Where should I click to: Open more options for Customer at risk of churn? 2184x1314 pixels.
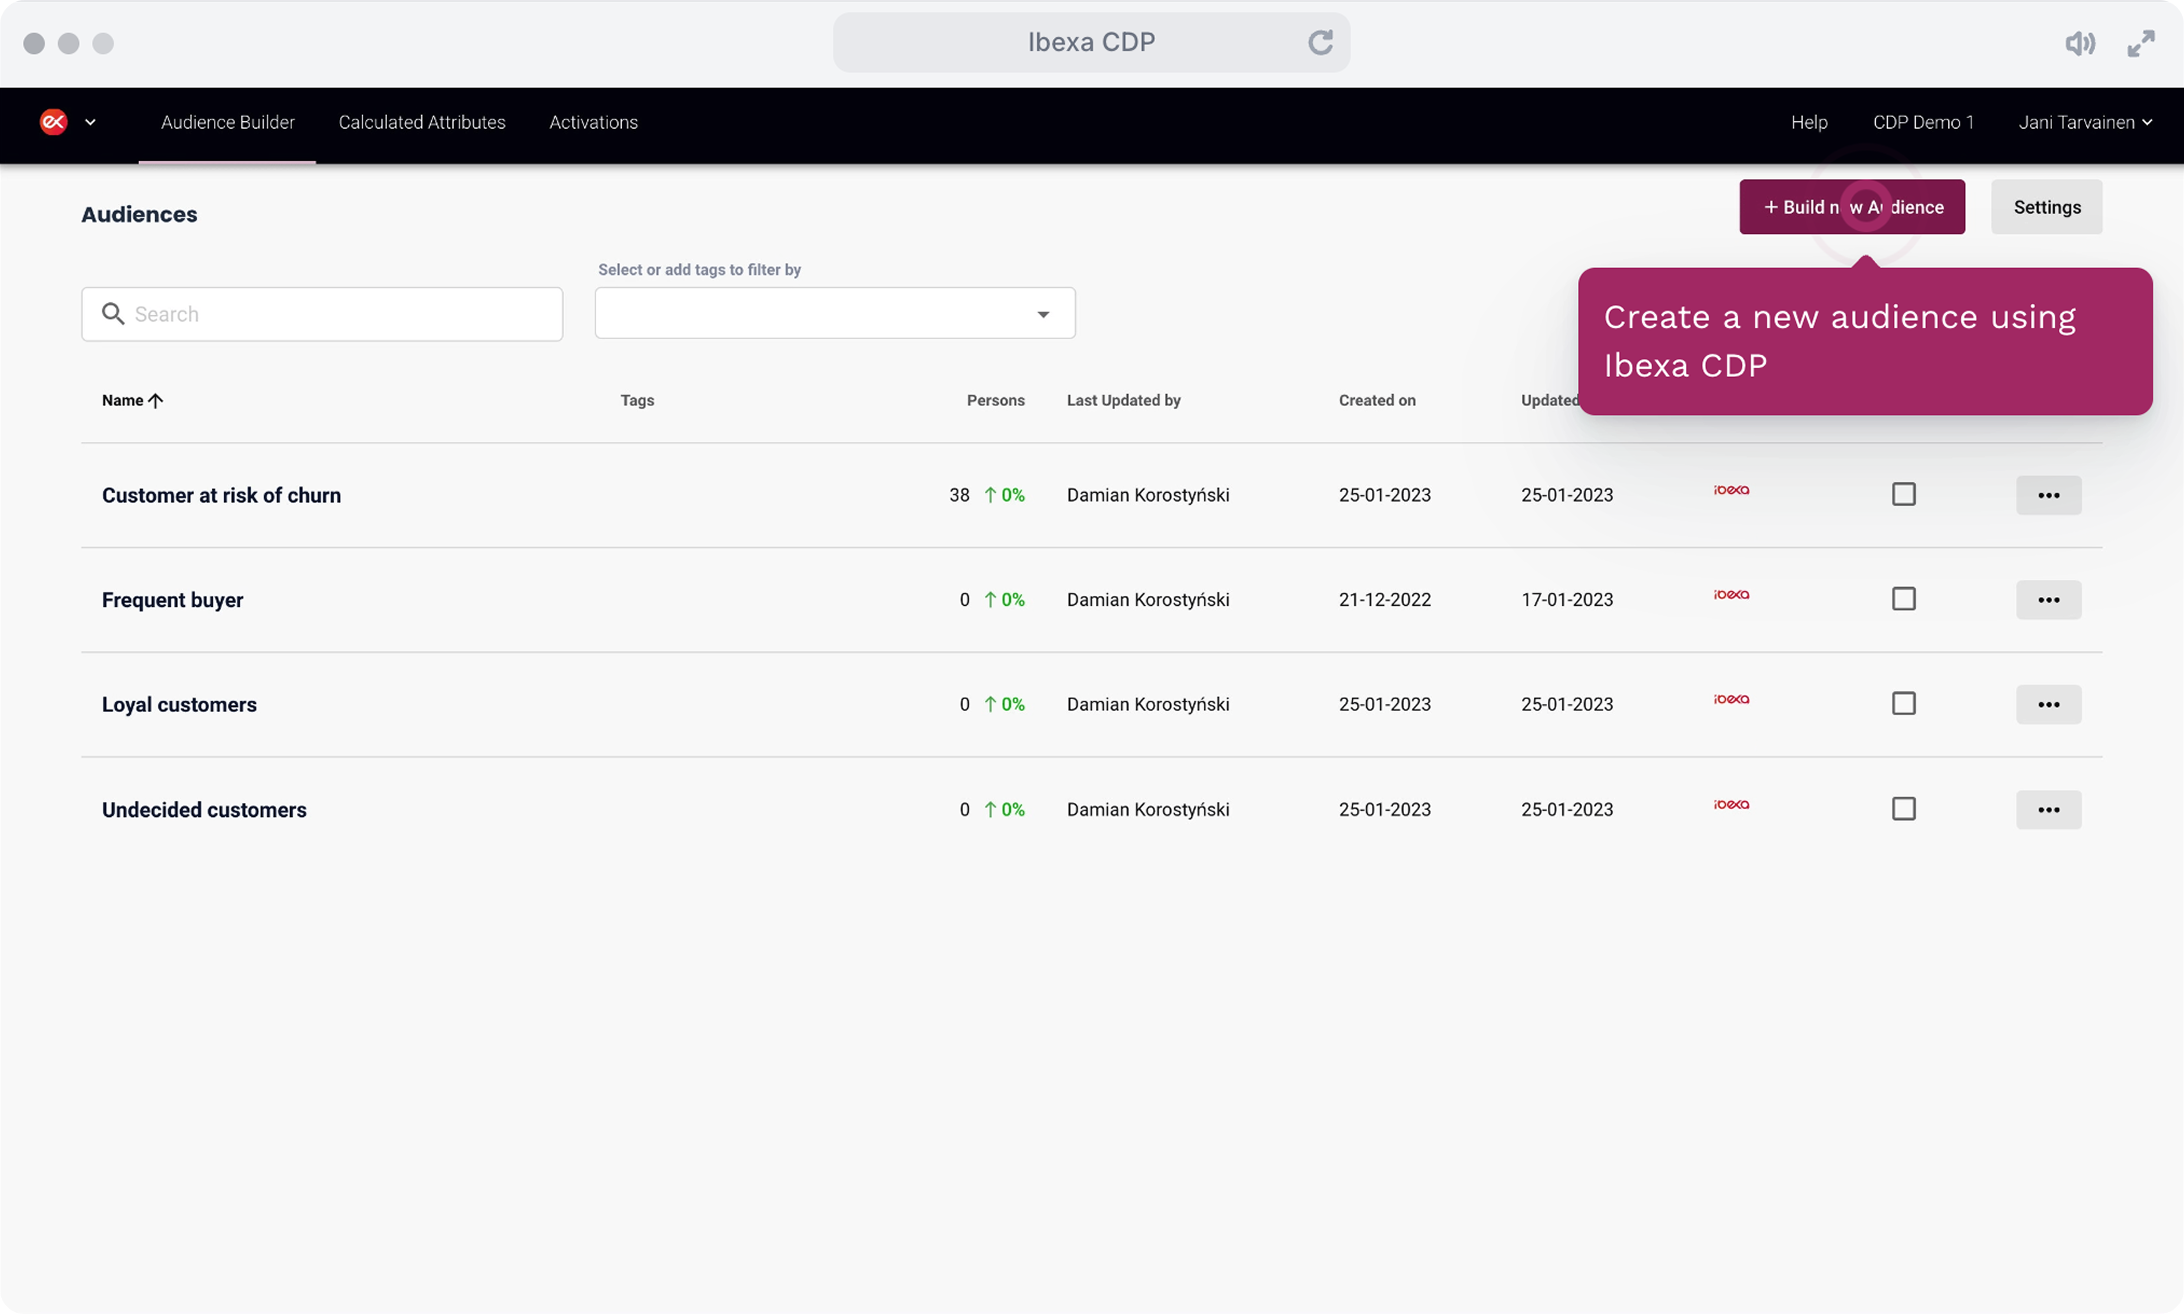tap(2048, 495)
